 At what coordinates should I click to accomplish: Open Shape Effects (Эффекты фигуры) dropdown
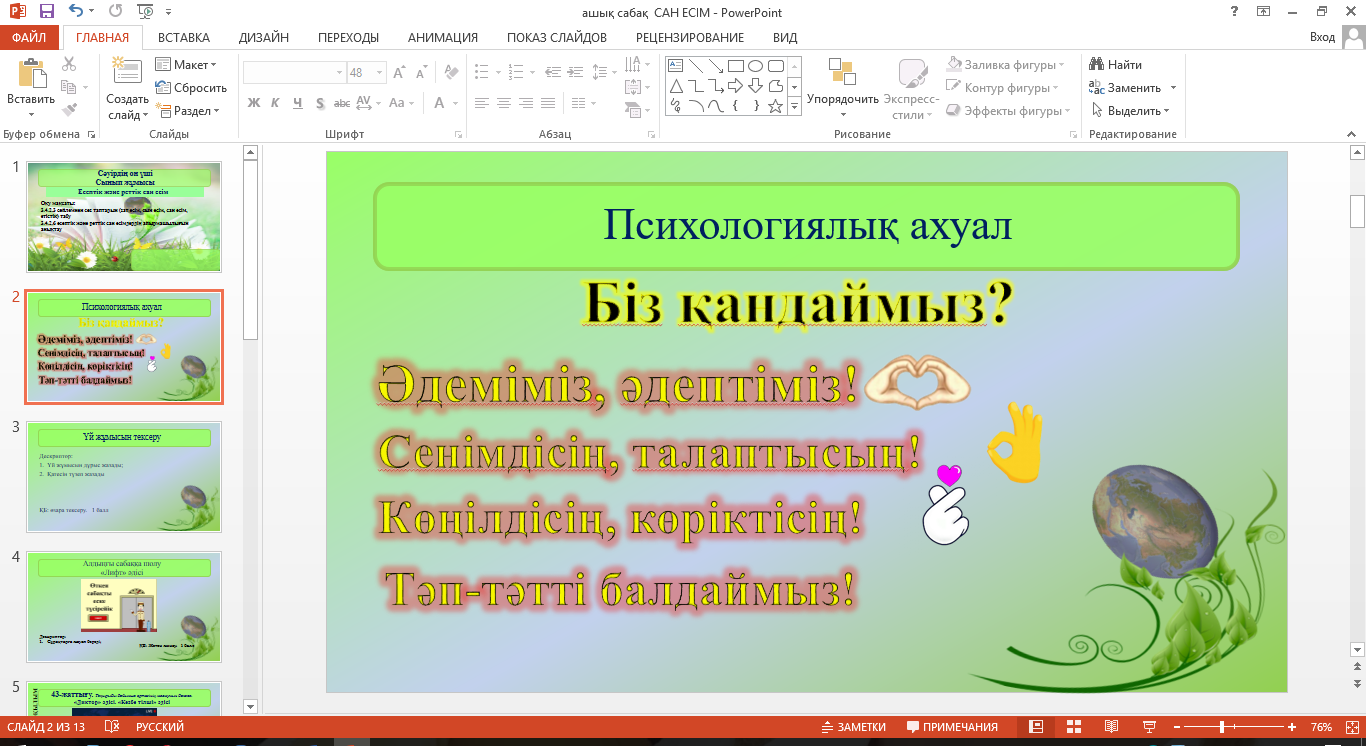pos(1009,111)
